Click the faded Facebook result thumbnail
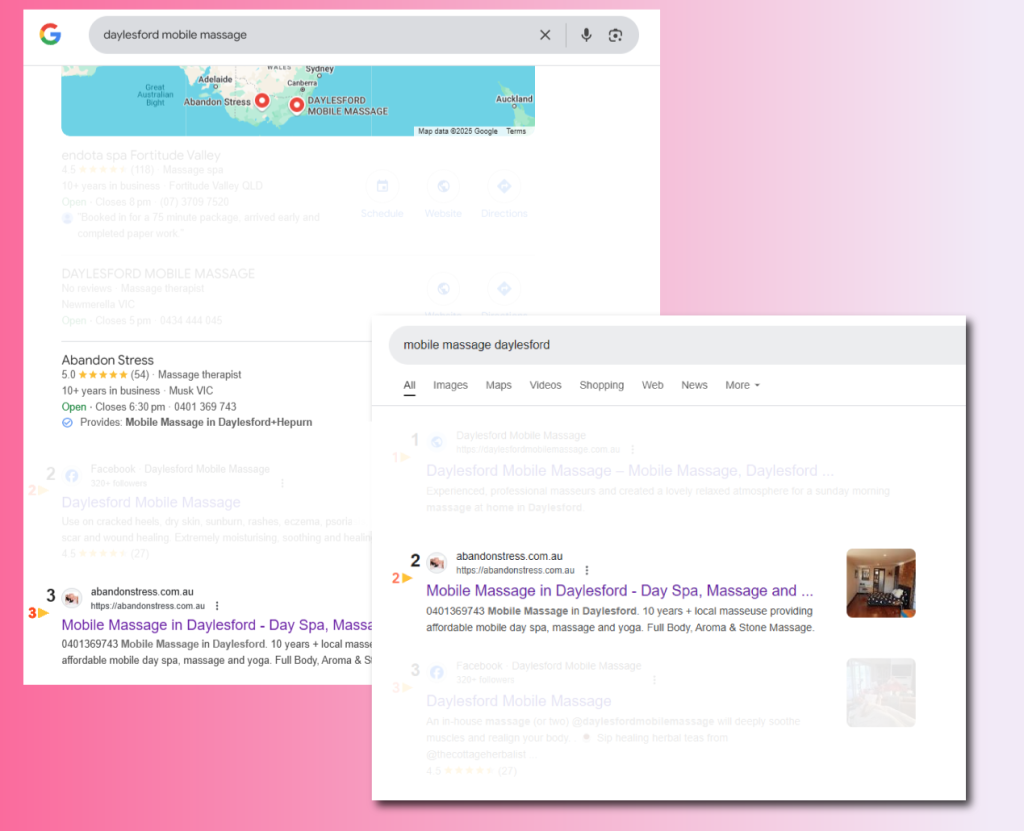 pos(881,692)
